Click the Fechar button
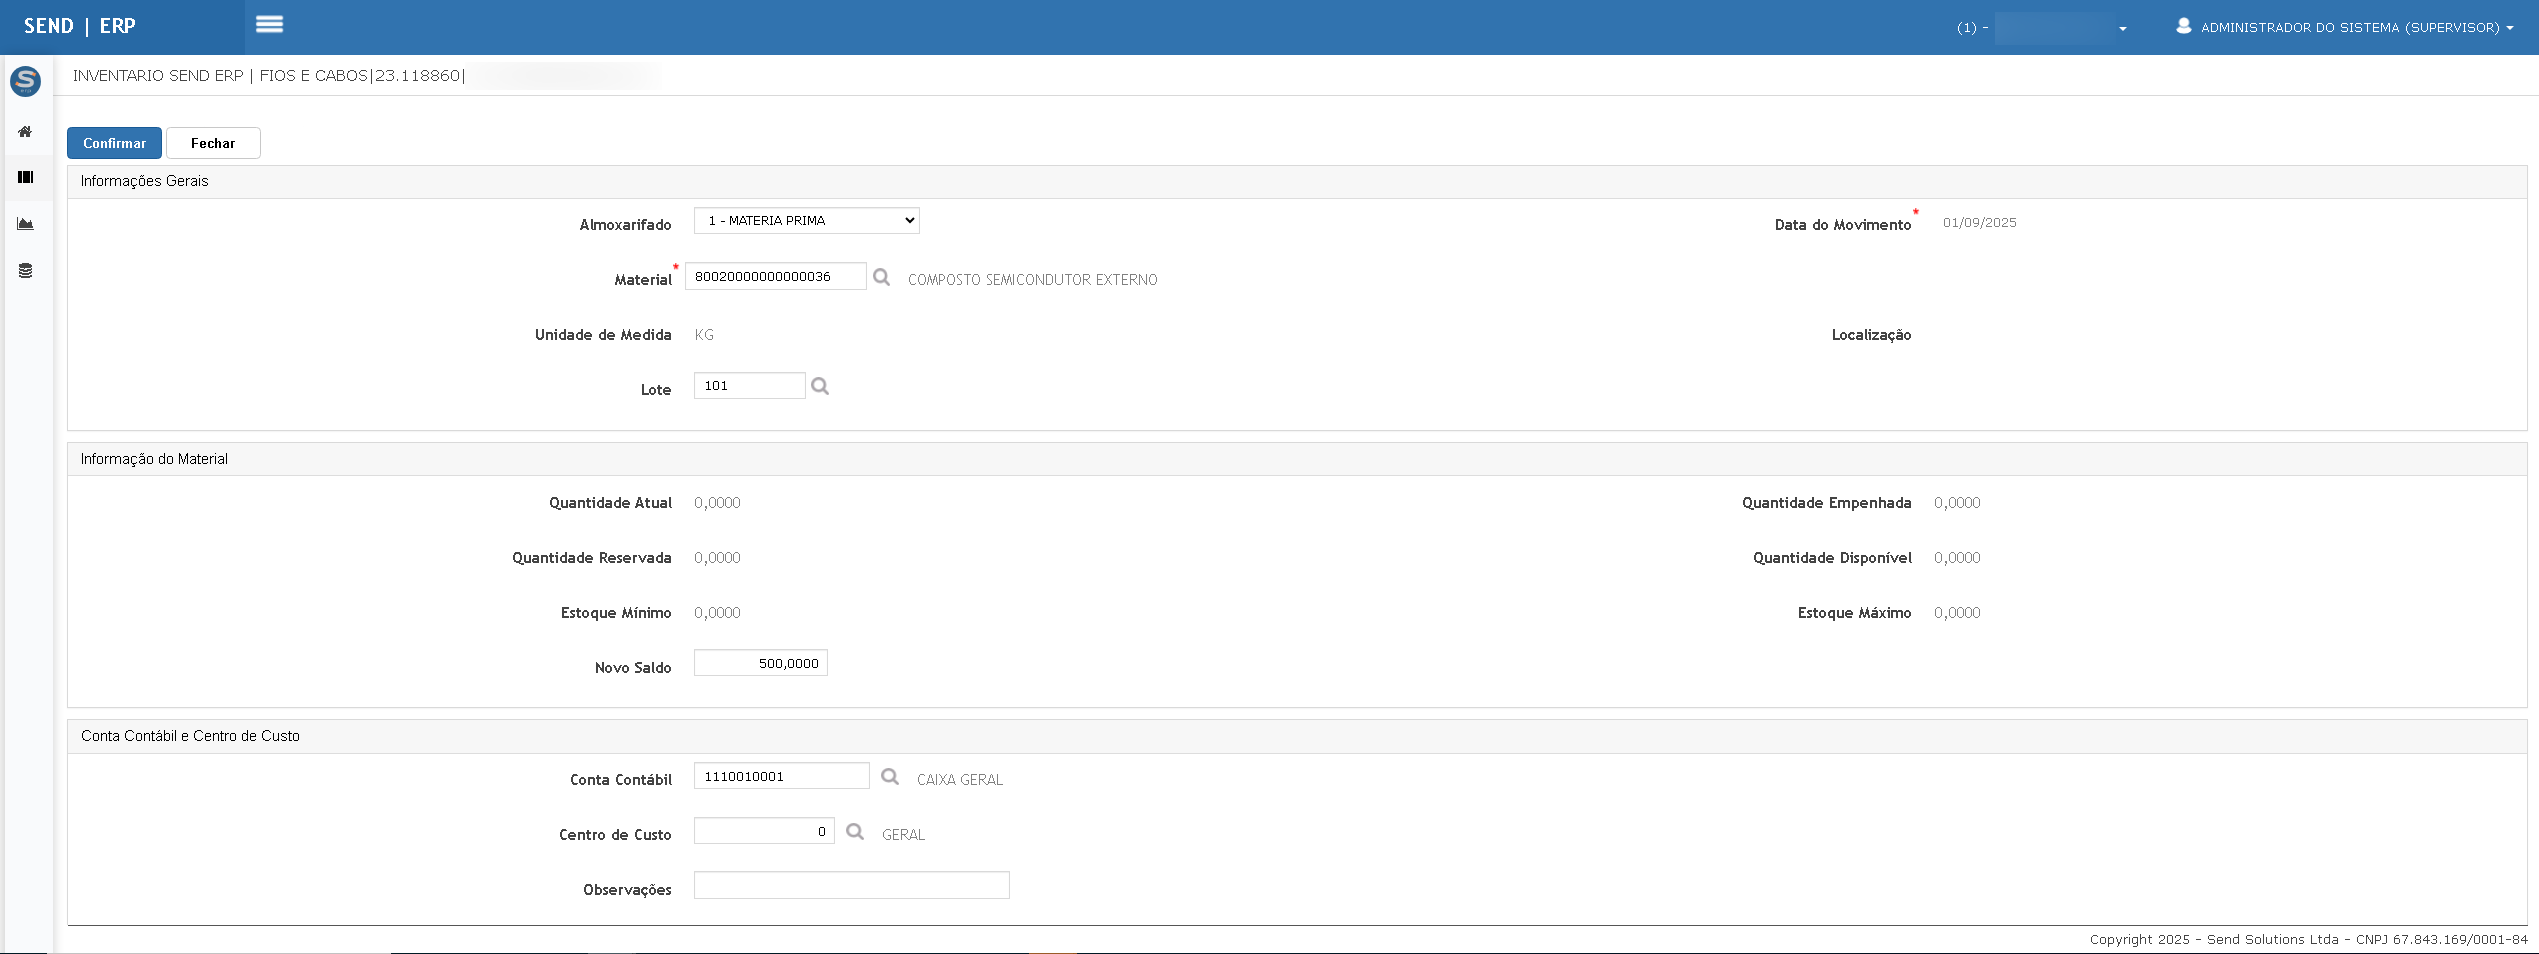This screenshot has width=2539, height=954. 213,143
